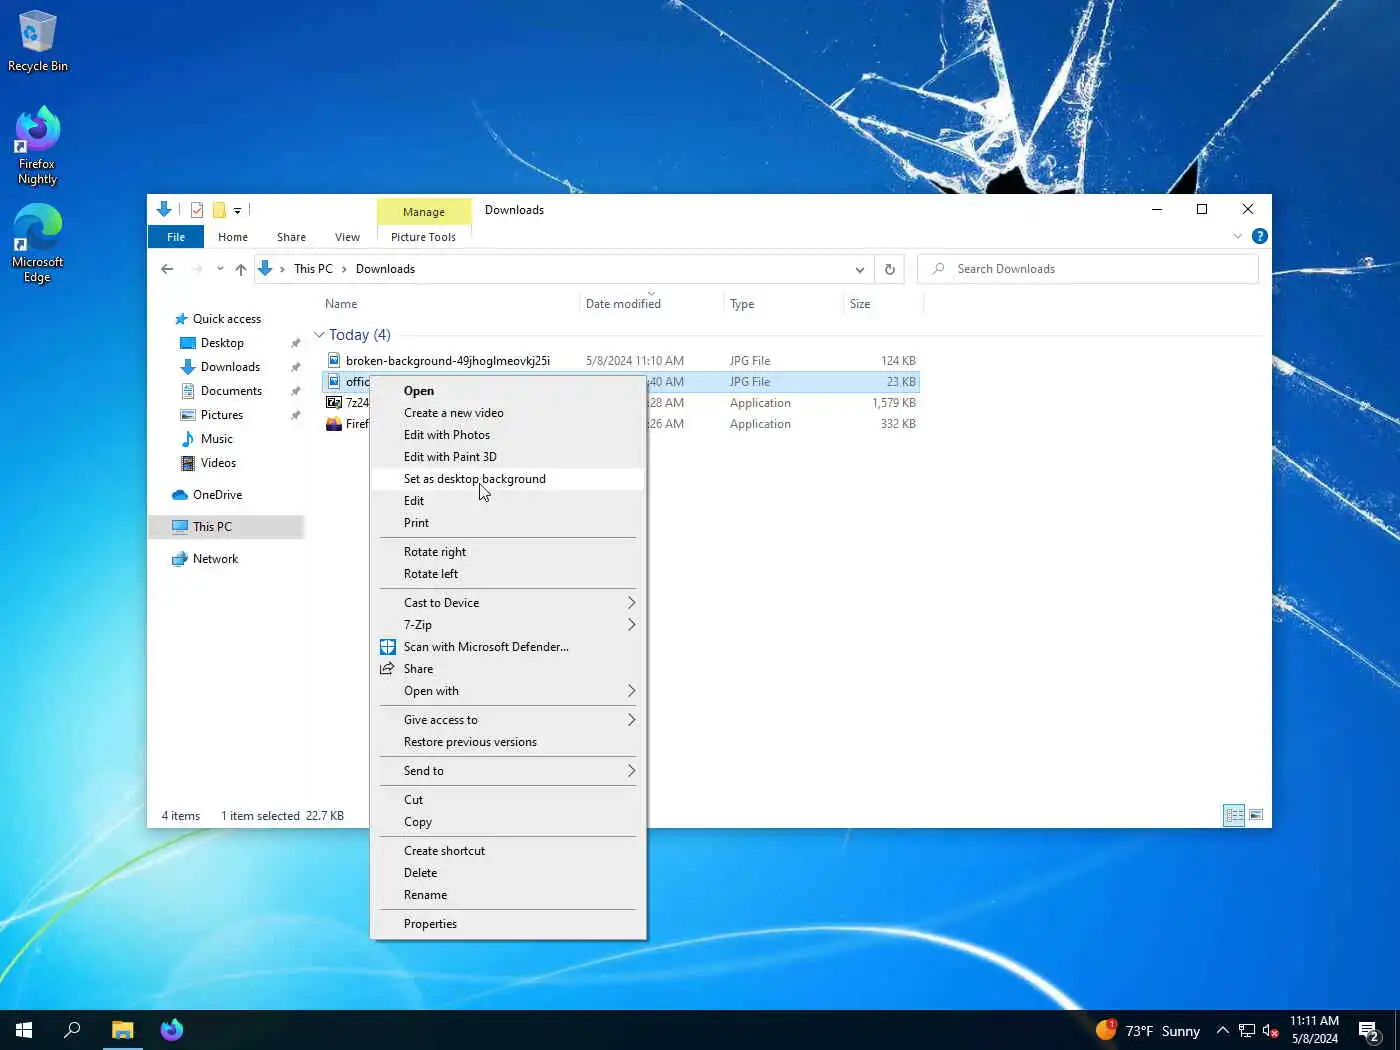Open the File tab
This screenshot has height=1050, width=1400.
(176, 237)
